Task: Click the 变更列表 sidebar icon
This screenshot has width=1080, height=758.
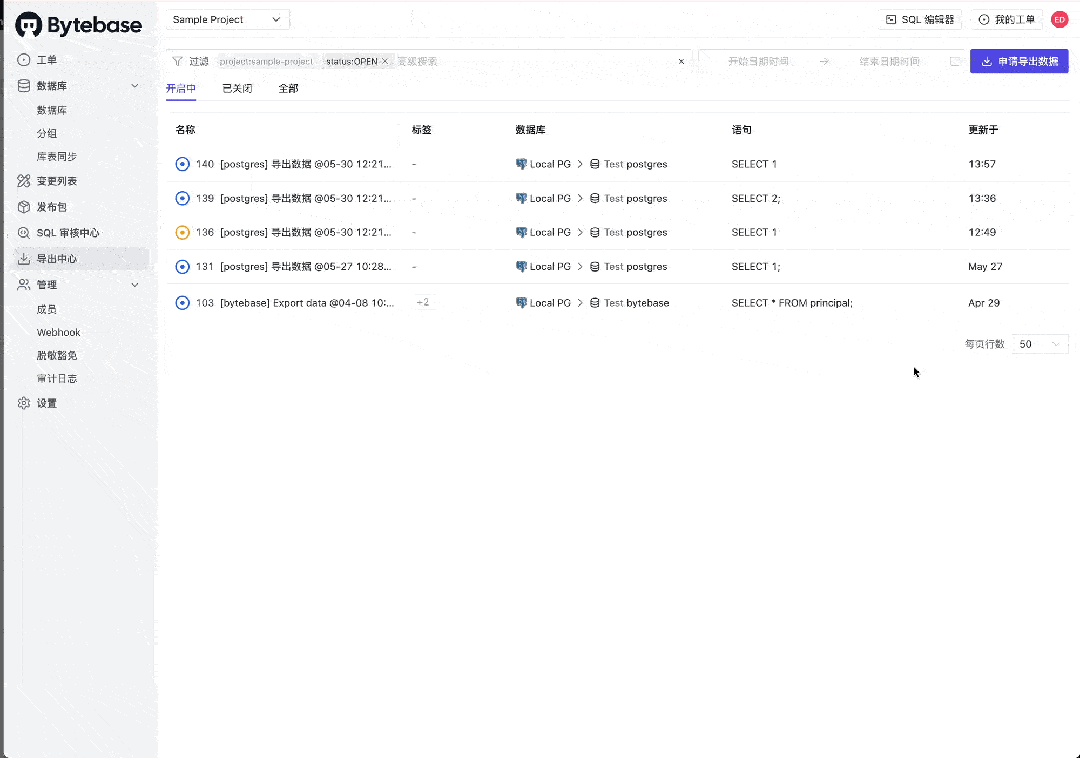Action: click(x=24, y=181)
